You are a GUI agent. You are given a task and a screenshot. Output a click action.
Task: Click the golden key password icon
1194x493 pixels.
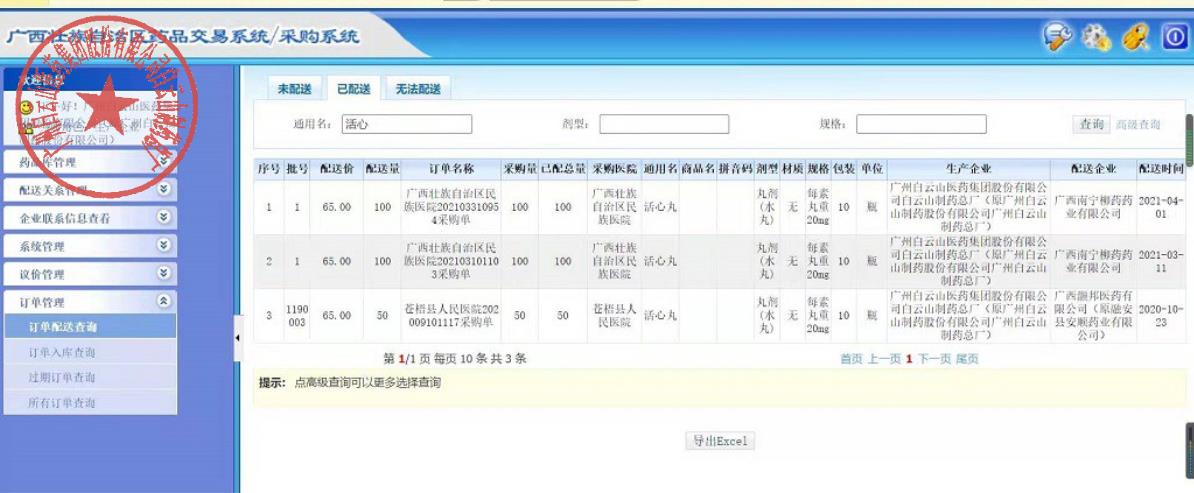1135,37
